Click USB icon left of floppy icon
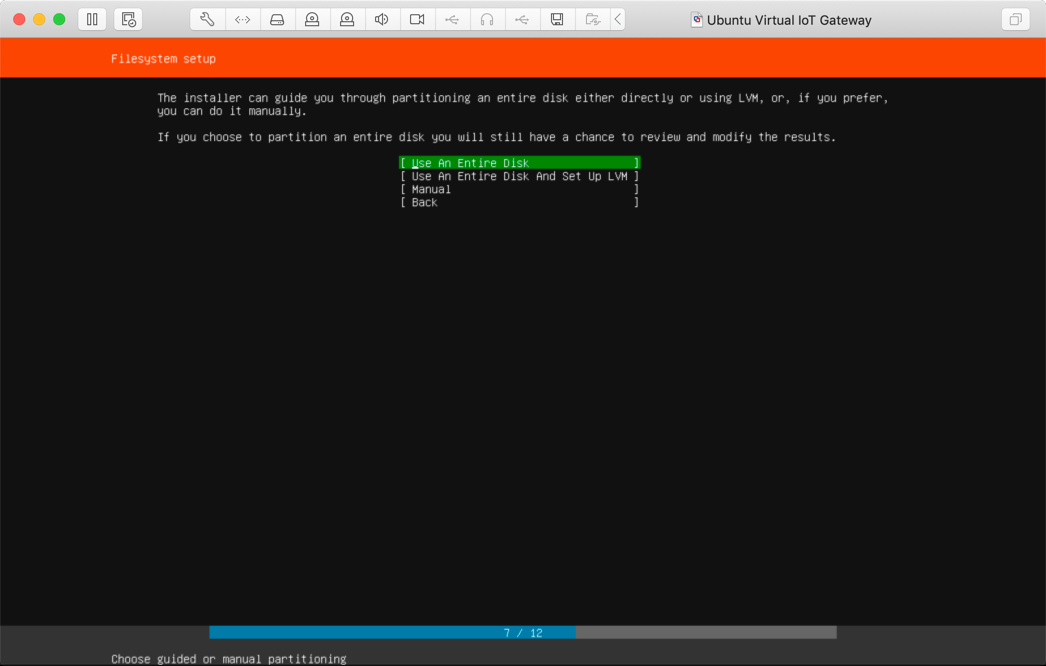 522,19
